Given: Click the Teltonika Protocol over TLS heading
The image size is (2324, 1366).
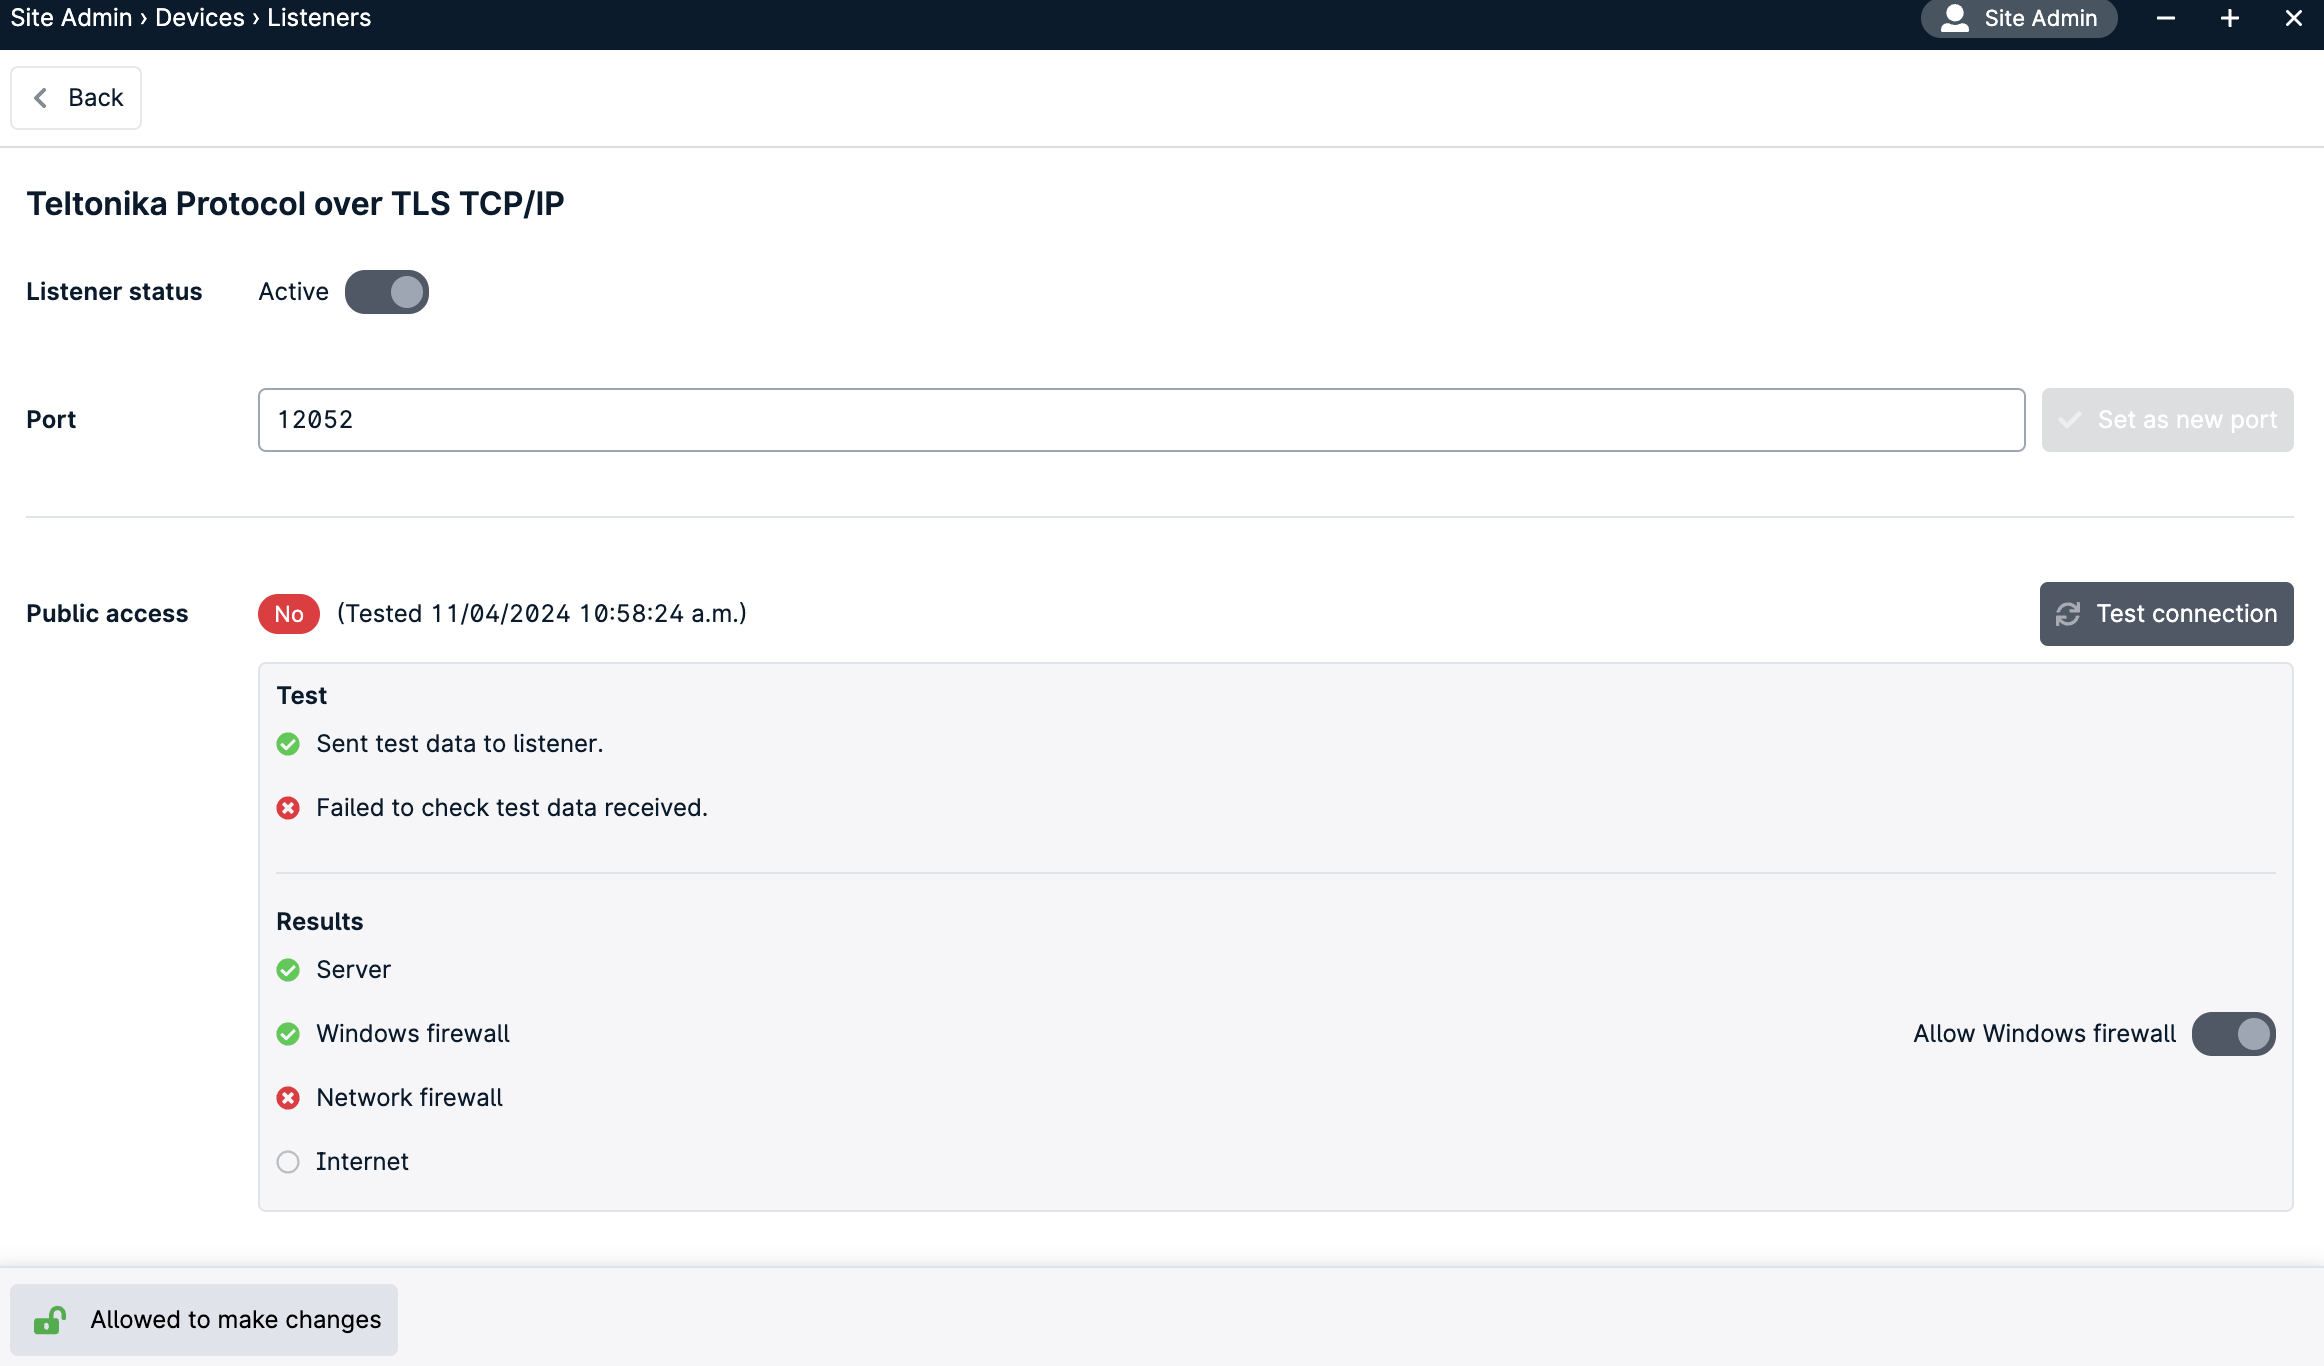Looking at the screenshot, I should pyautogui.click(x=295, y=204).
